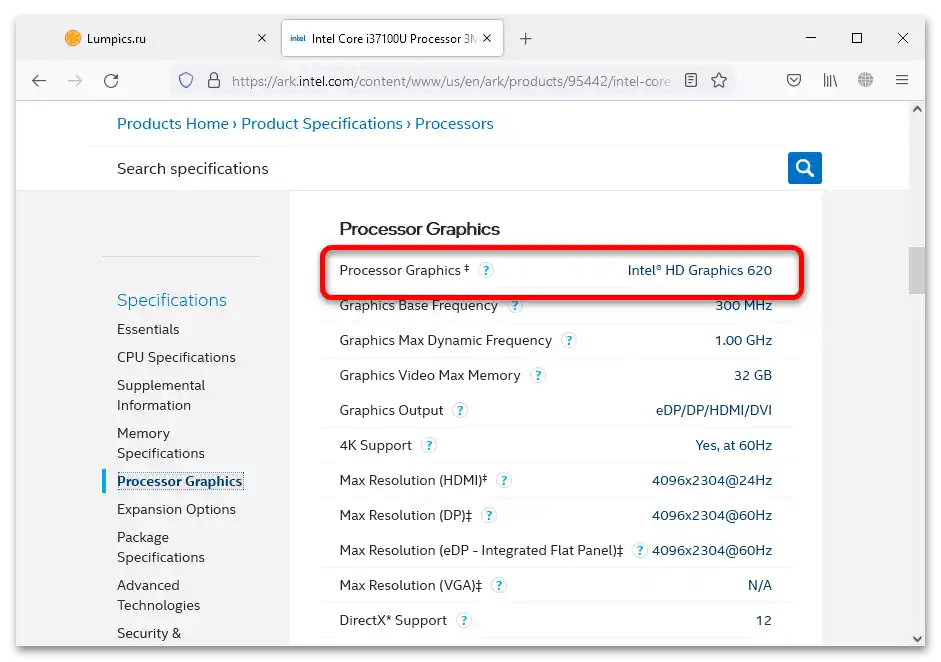Open Intel HD Graphics 620 link
Viewport: 941px width, 662px height.
point(700,271)
